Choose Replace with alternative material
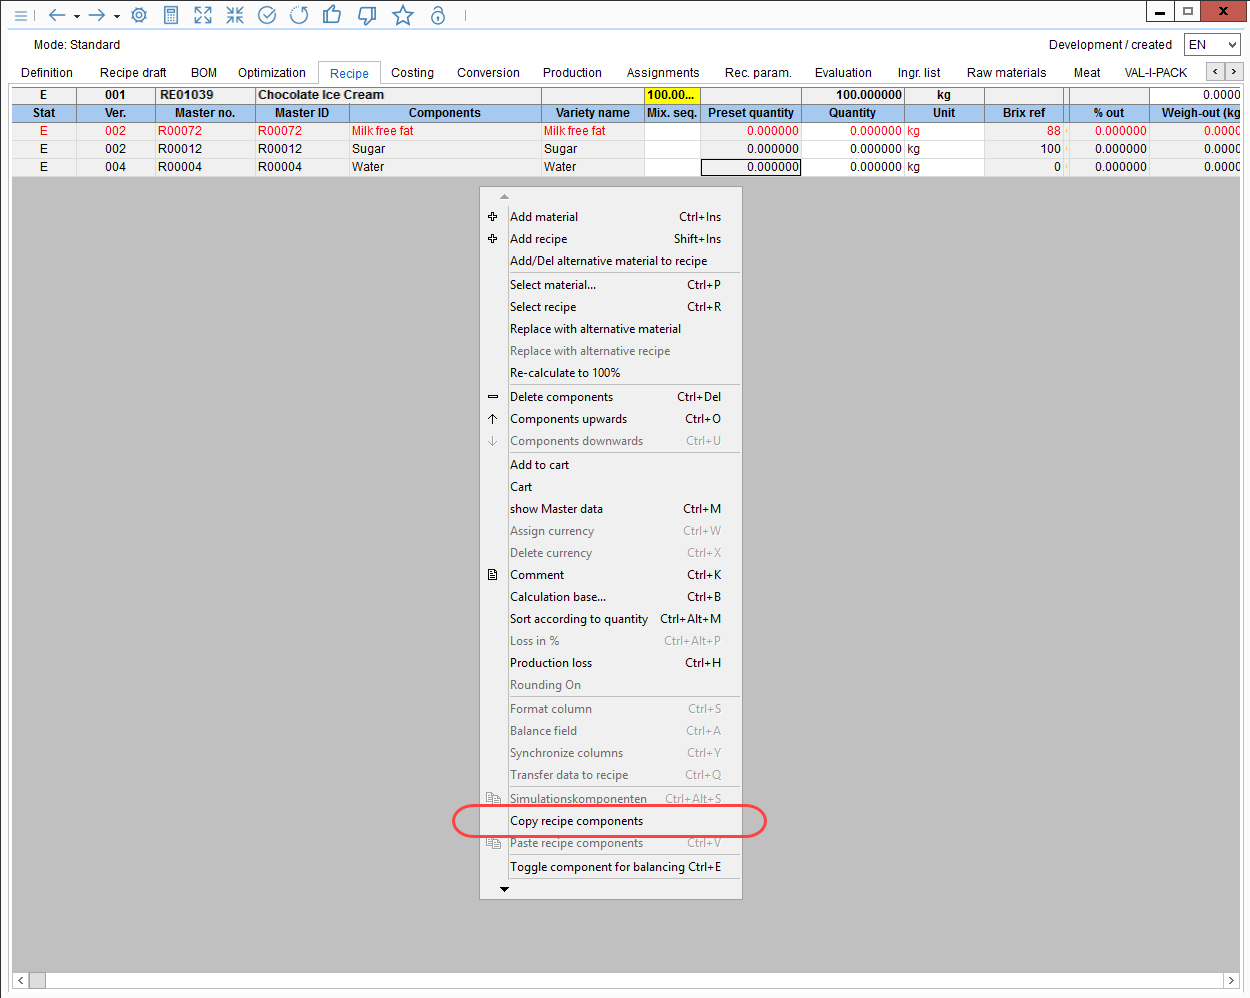The width and height of the screenshot is (1250, 998). 611,329
